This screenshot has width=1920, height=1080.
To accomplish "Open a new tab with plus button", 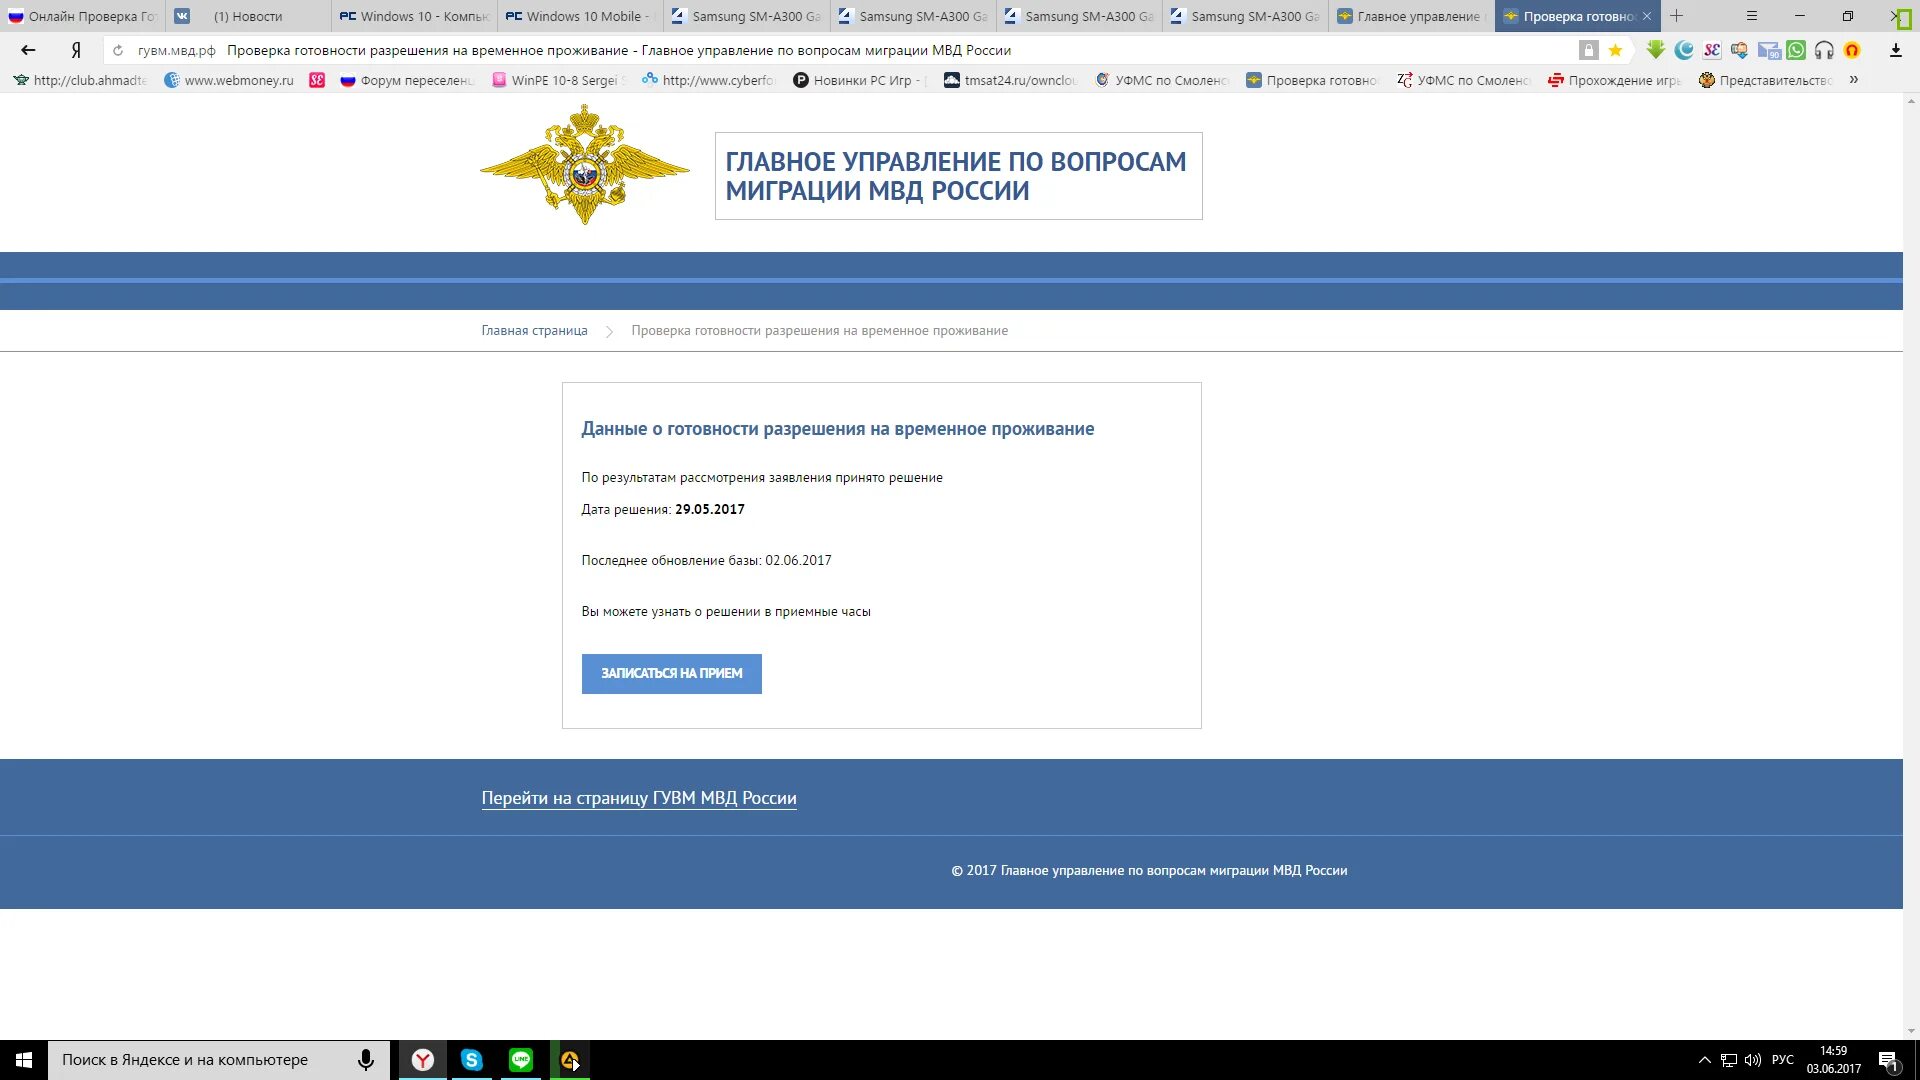I will (x=1677, y=16).
